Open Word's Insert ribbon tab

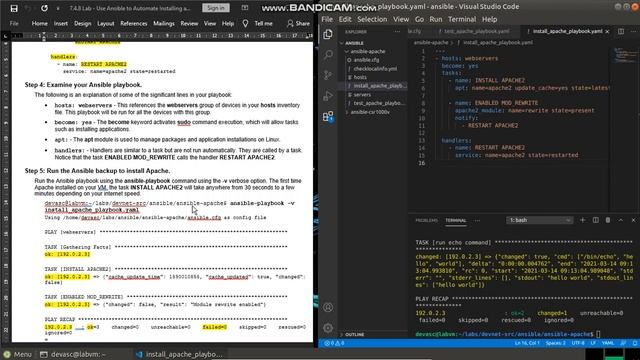point(61,24)
